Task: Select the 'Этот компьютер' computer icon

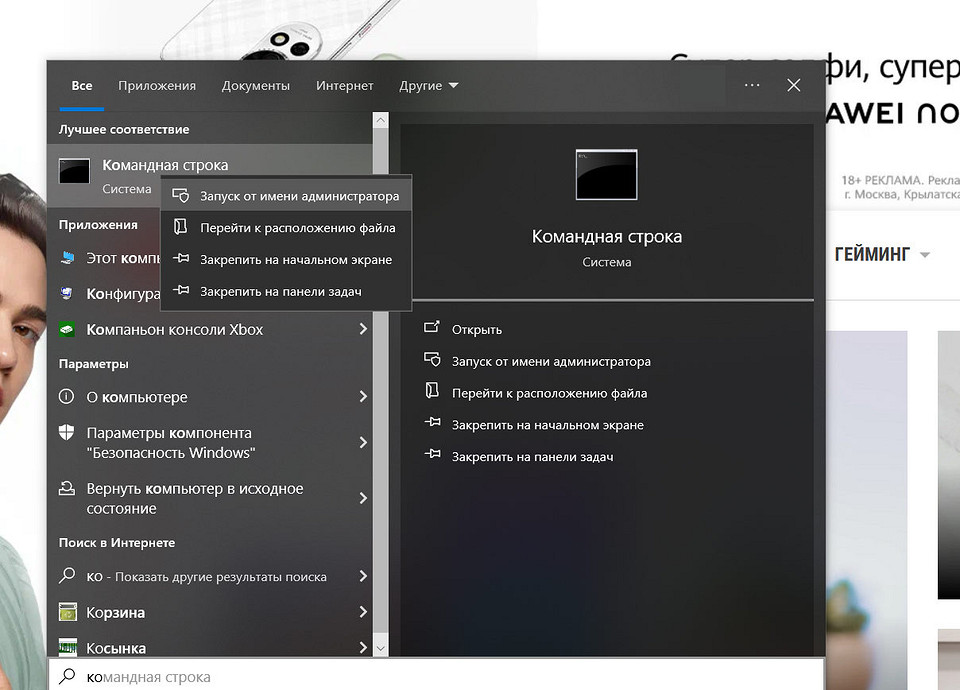Action: [67, 258]
